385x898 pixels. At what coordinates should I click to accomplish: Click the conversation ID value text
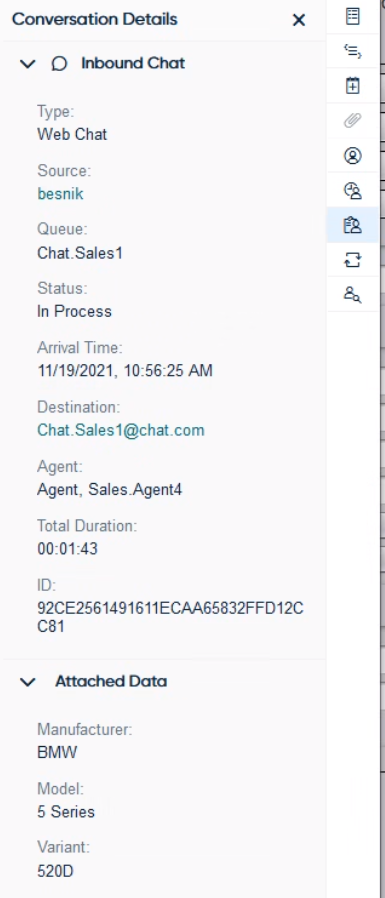pyautogui.click(x=170, y=617)
